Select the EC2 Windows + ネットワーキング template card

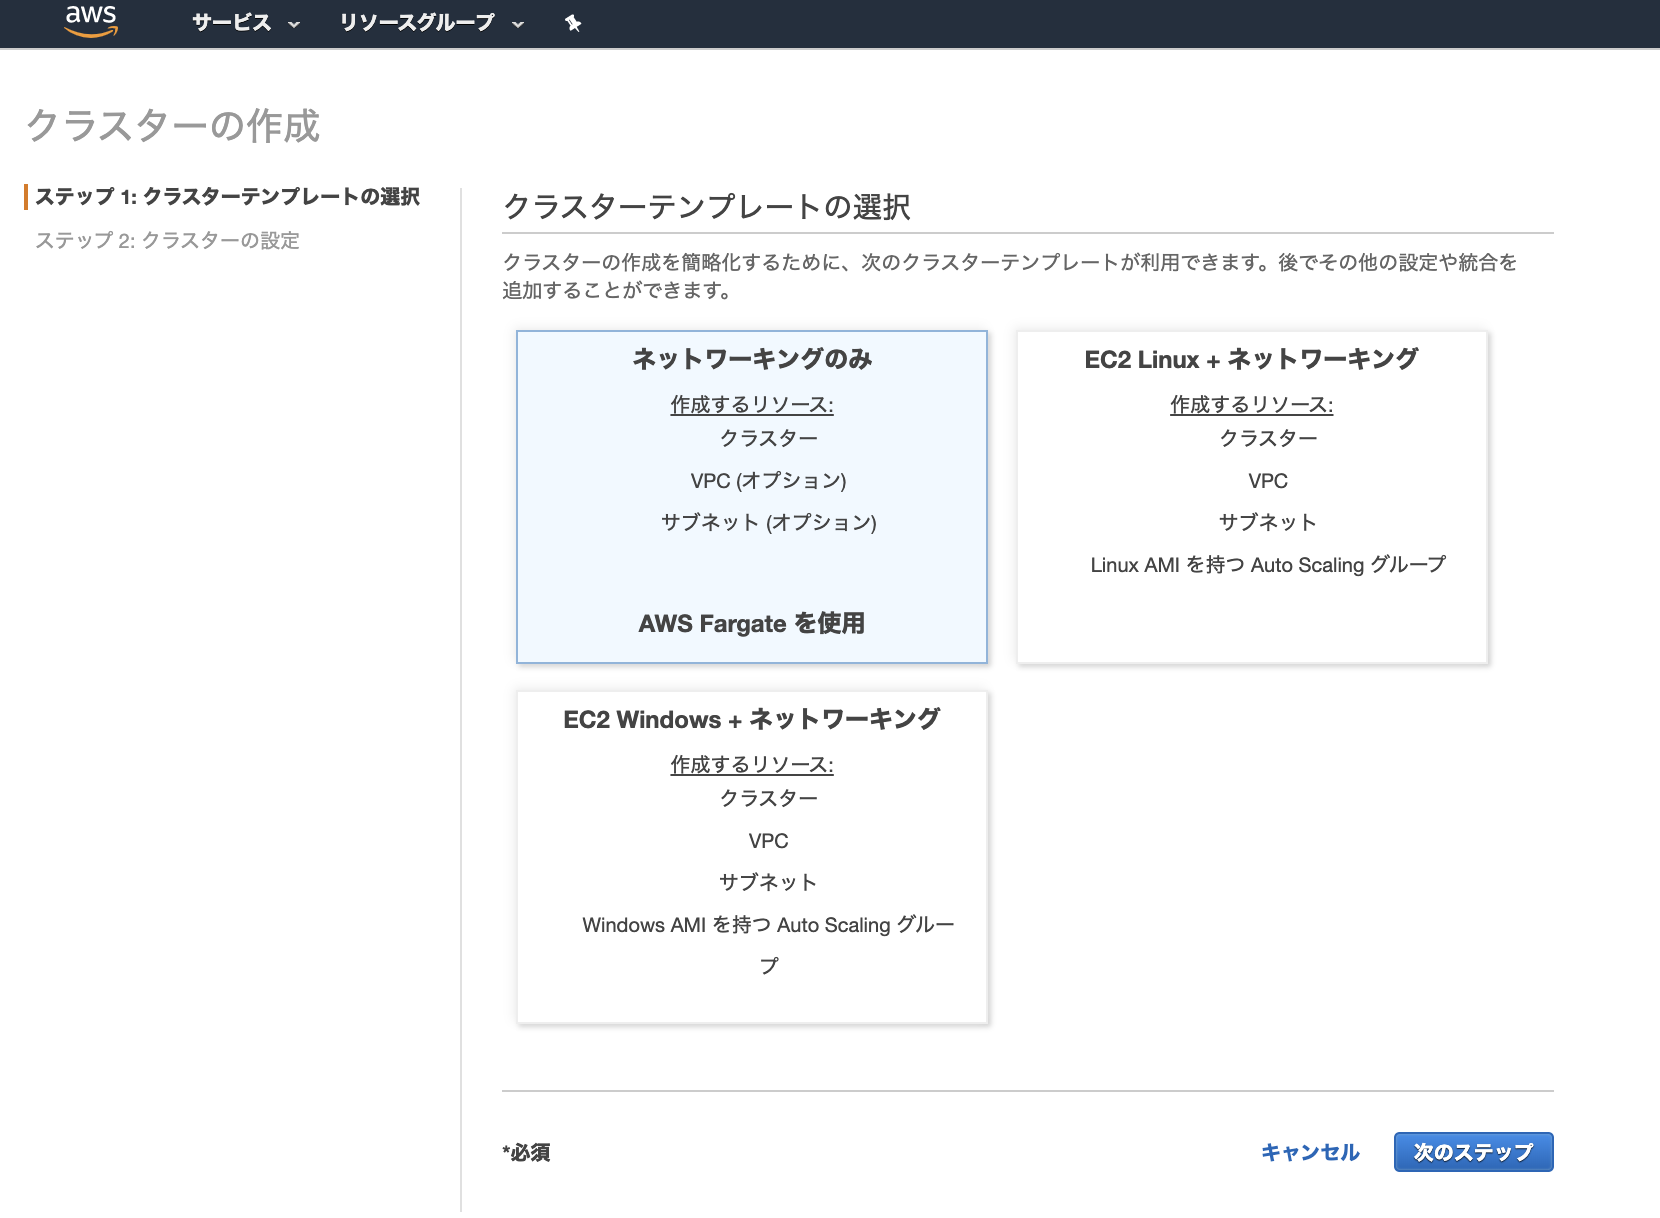click(752, 857)
